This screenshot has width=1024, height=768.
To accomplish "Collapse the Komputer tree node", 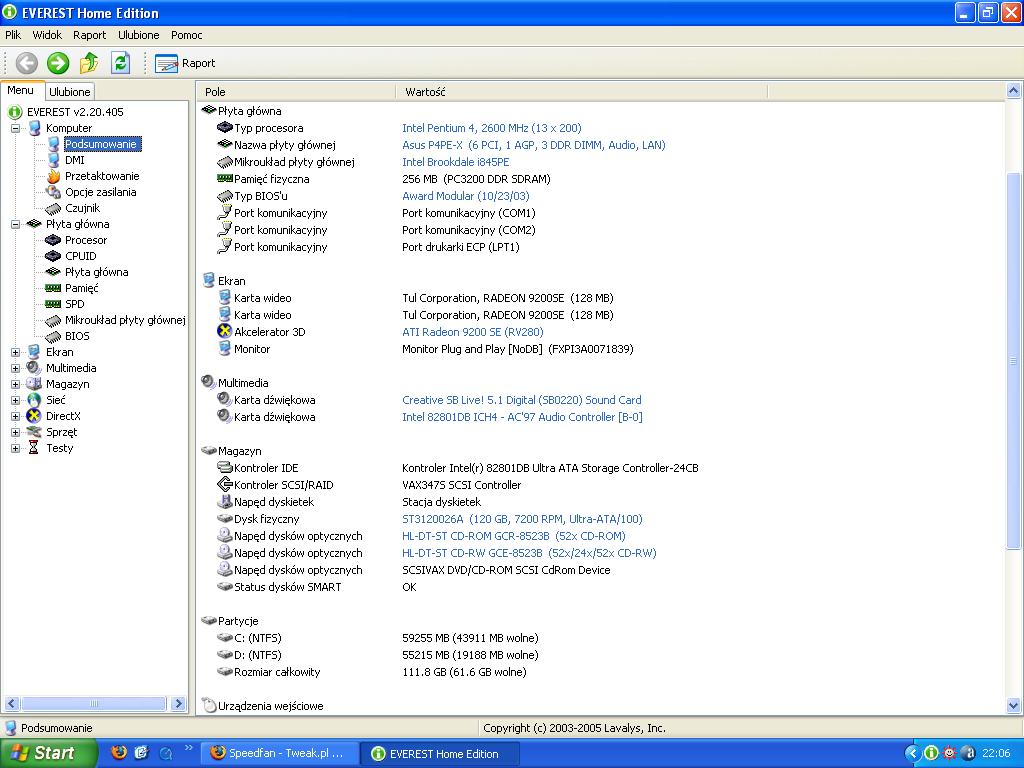I will click(16, 128).
